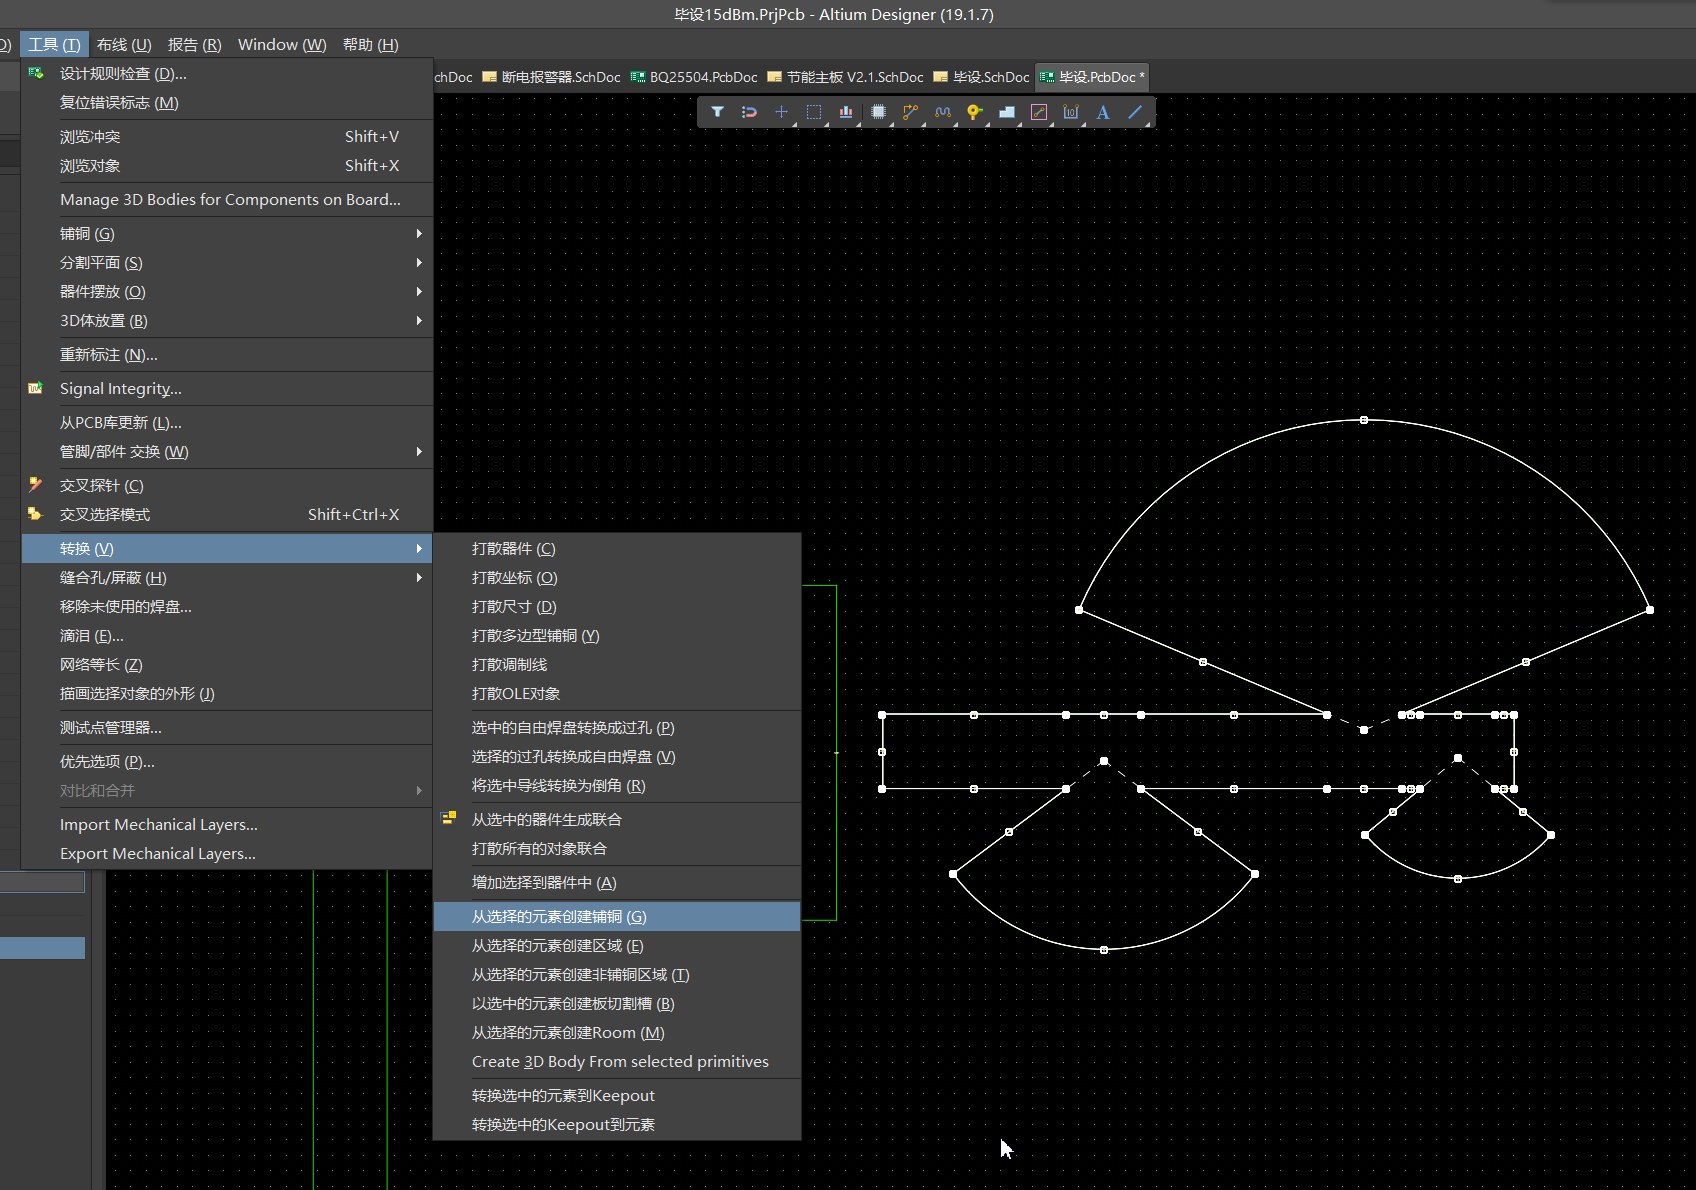This screenshot has width=1696, height=1190.
Task: Click the Signal Integrity icon
Action: (36, 389)
